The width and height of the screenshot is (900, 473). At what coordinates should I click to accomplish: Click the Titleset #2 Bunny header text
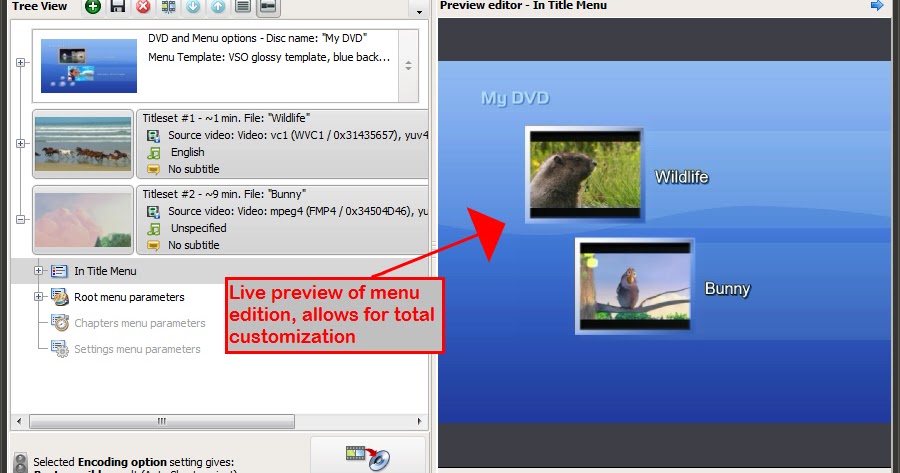point(224,193)
